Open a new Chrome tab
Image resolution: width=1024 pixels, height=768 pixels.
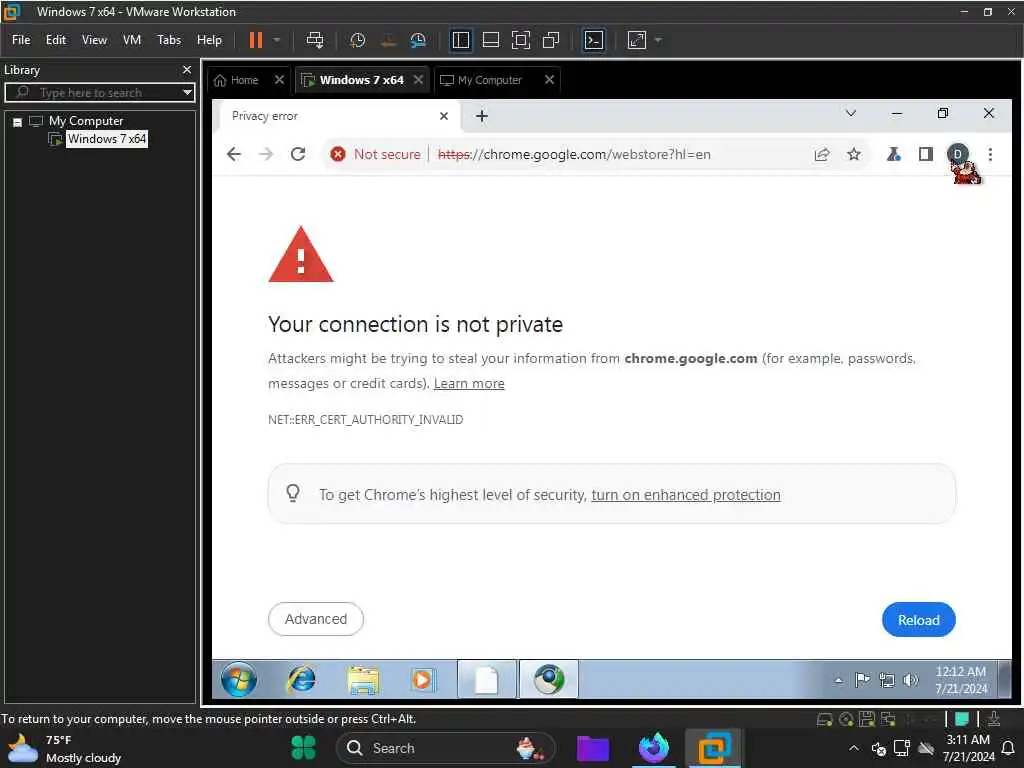coord(481,116)
